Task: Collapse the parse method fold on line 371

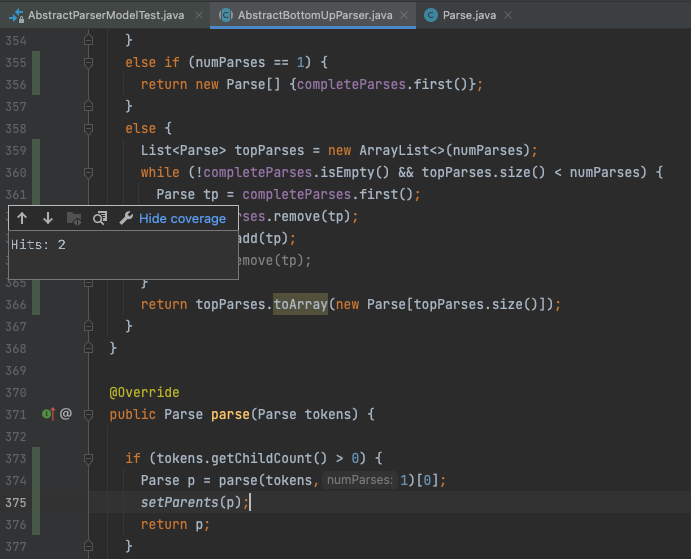Action: coord(89,414)
